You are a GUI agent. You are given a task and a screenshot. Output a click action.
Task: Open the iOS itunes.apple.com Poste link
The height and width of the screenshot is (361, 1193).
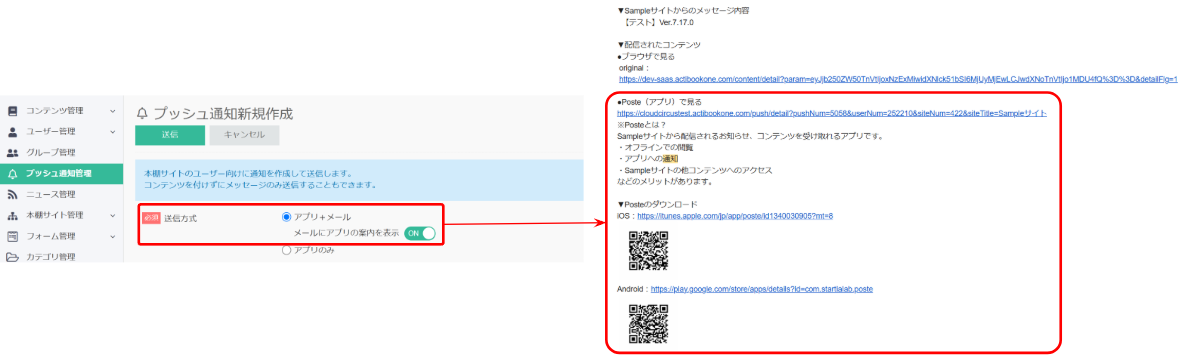coord(735,216)
